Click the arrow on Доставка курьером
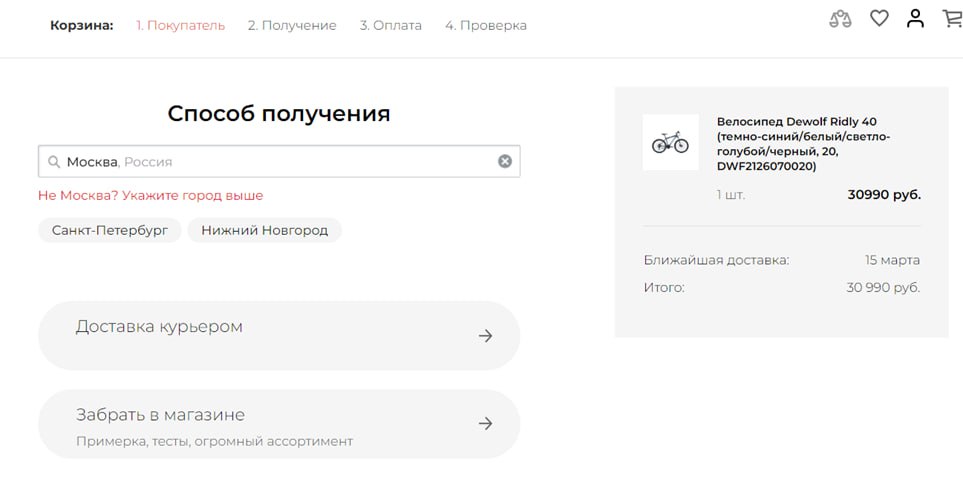Image resolution: width=963 pixels, height=479 pixels. [486, 336]
